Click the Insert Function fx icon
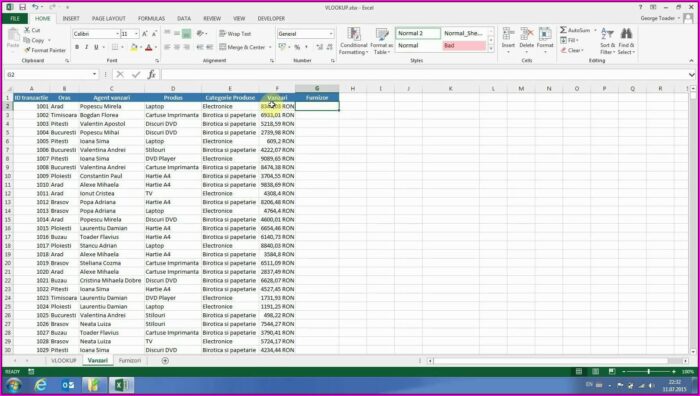 click(151, 75)
